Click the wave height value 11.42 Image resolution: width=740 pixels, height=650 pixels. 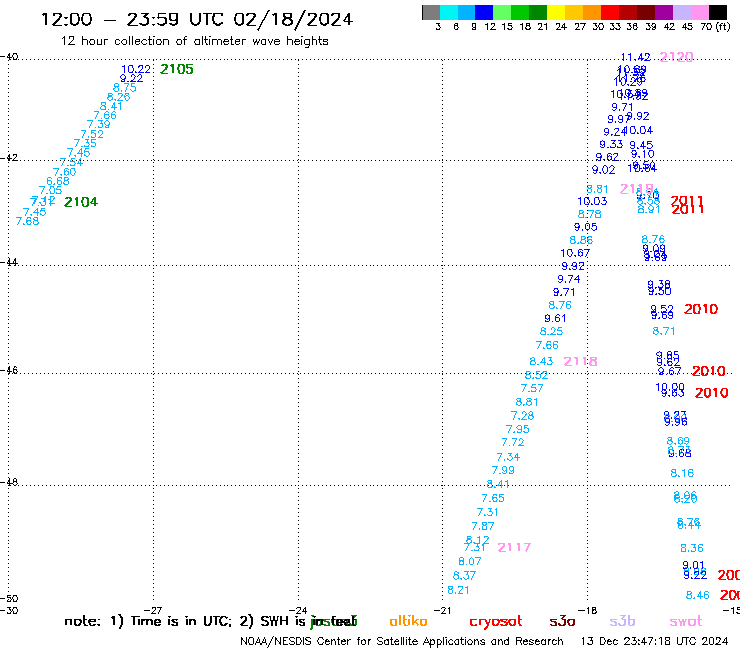(x=635, y=57)
